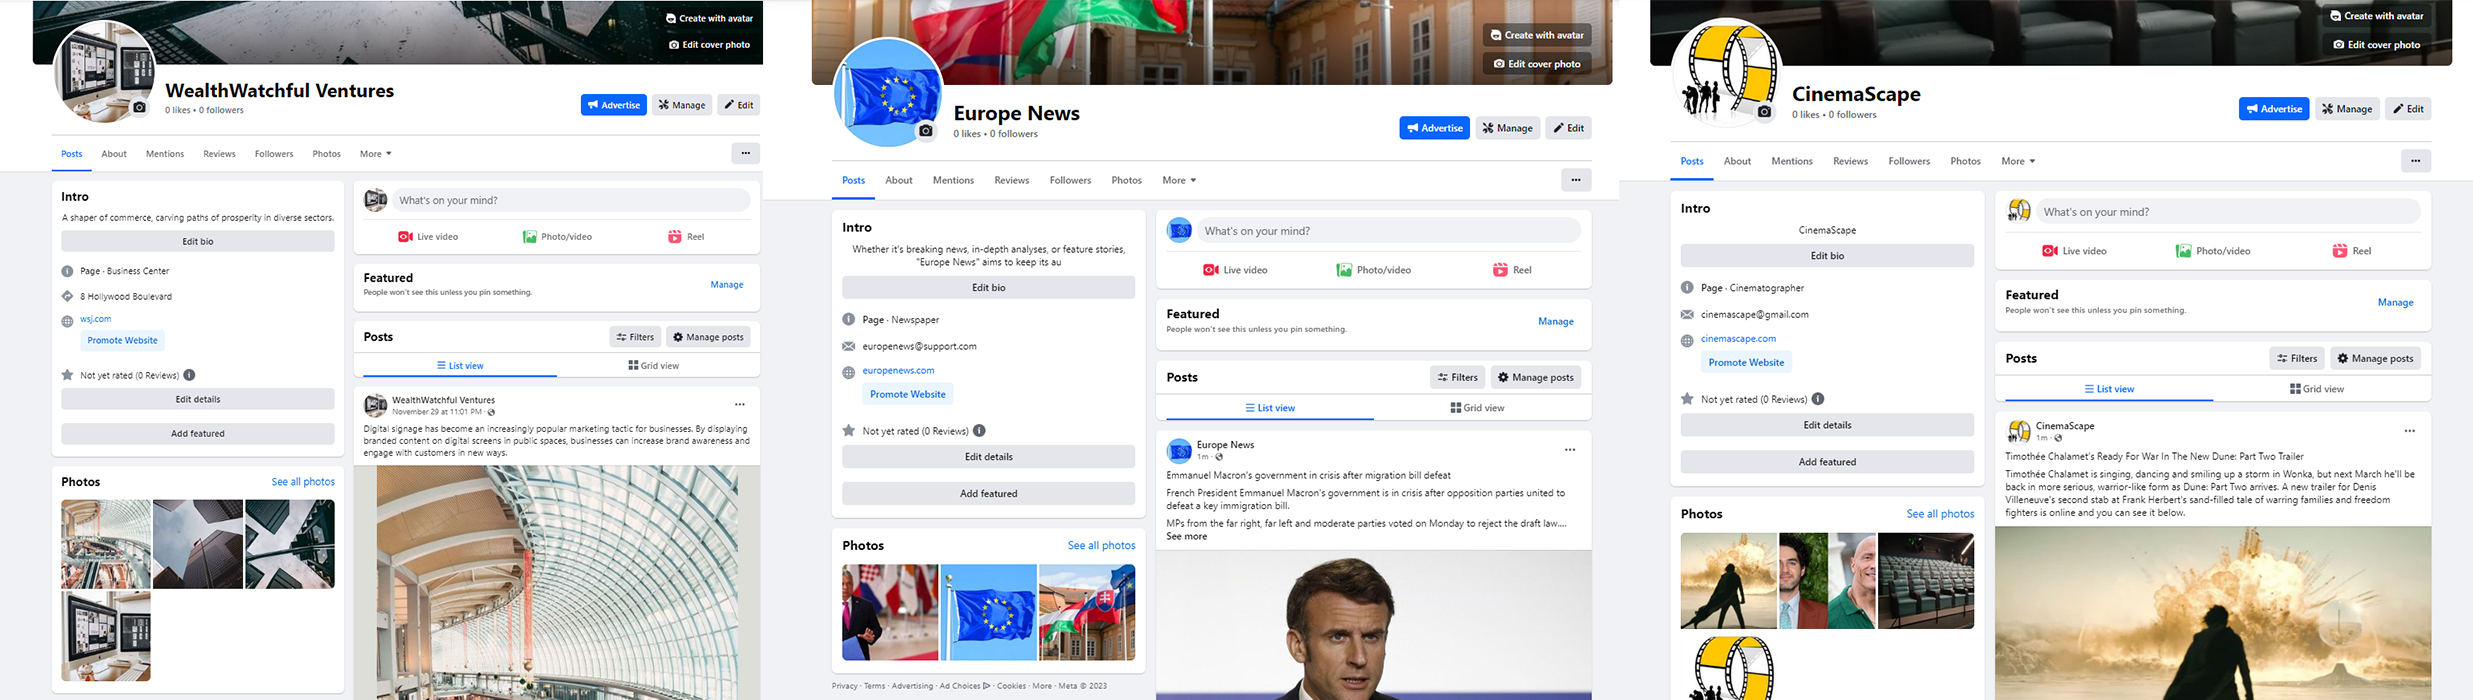This screenshot has width=2473, height=700.
Task: Click Reel on Europe News page
Action: [x=1512, y=270]
